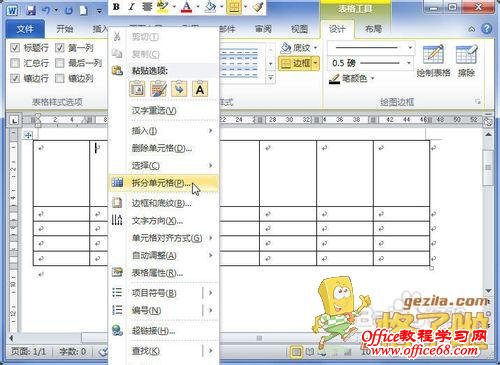The image size is (500, 365).
Task: Switch to the 审阅 ribbon tab
Action: (x=263, y=29)
